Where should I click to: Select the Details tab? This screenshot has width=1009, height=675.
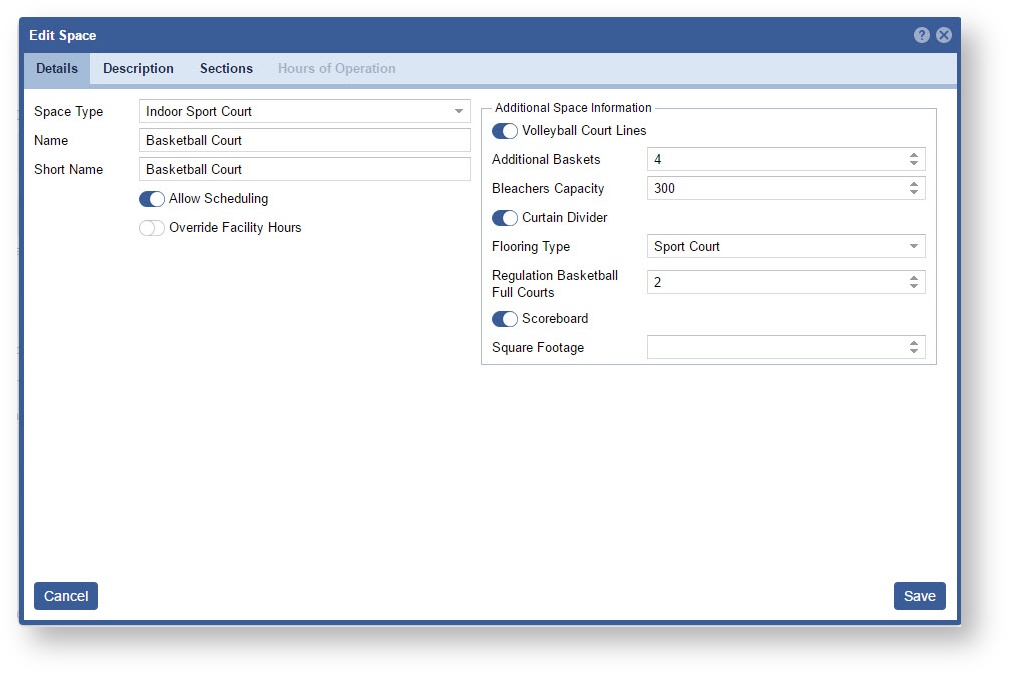tap(57, 69)
